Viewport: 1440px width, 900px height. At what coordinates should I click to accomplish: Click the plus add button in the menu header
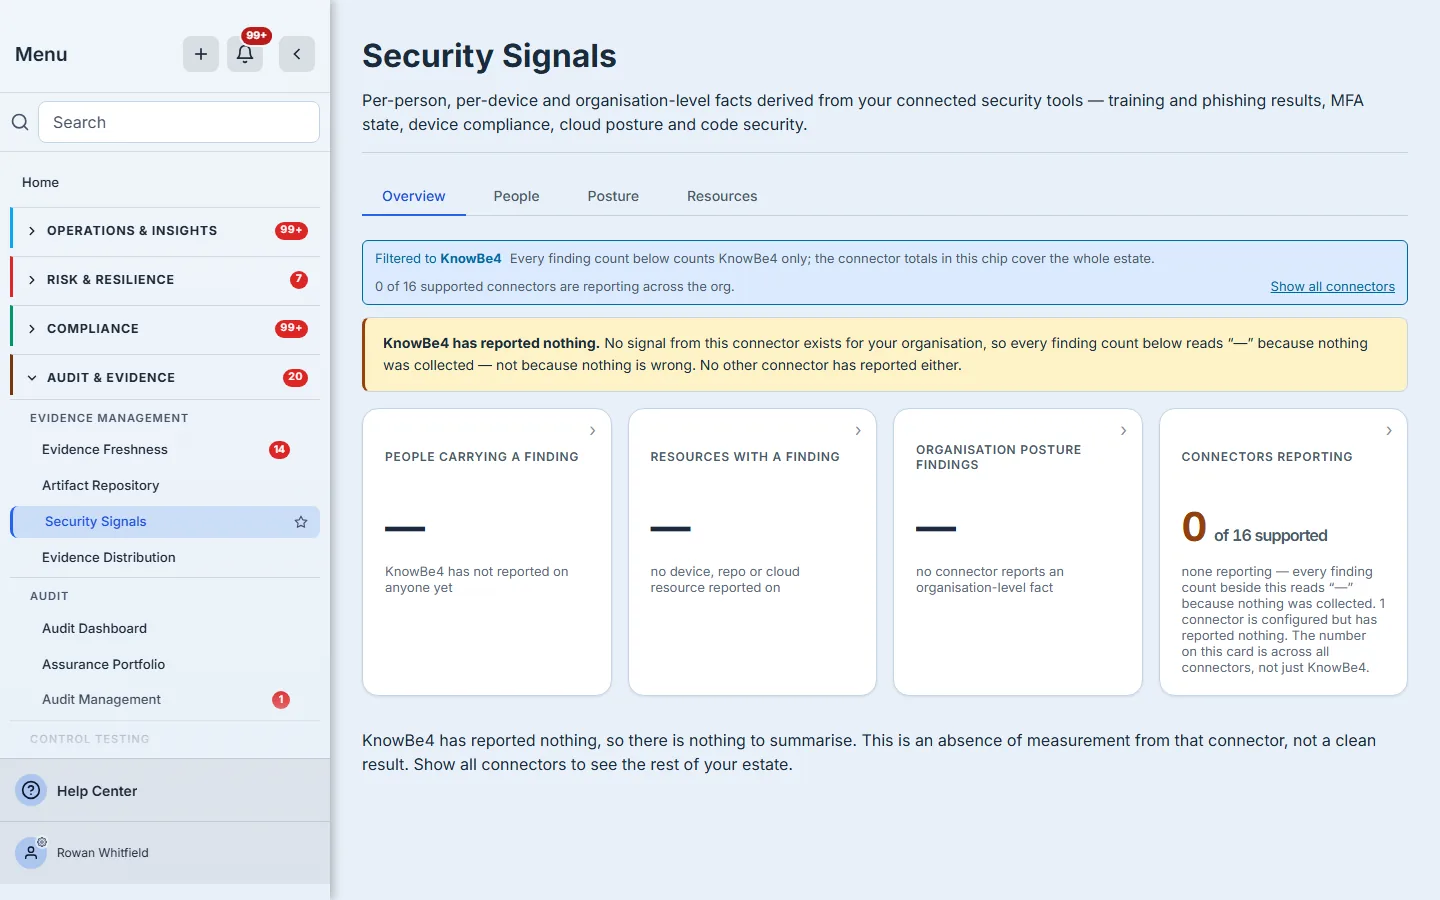(201, 54)
